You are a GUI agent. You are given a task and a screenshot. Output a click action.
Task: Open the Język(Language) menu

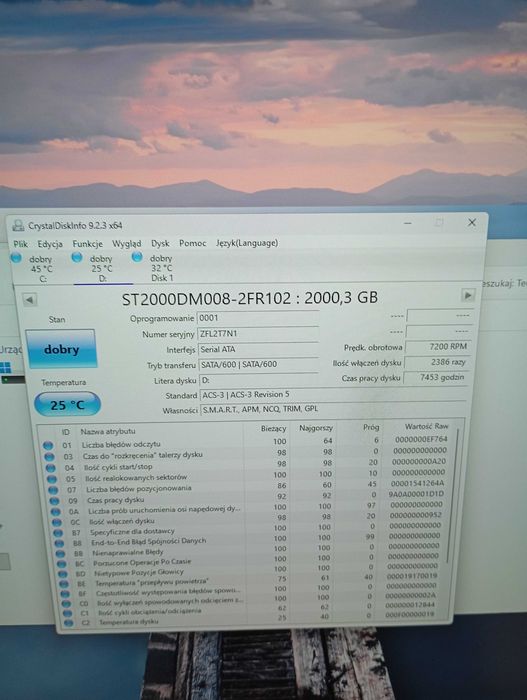247,243
